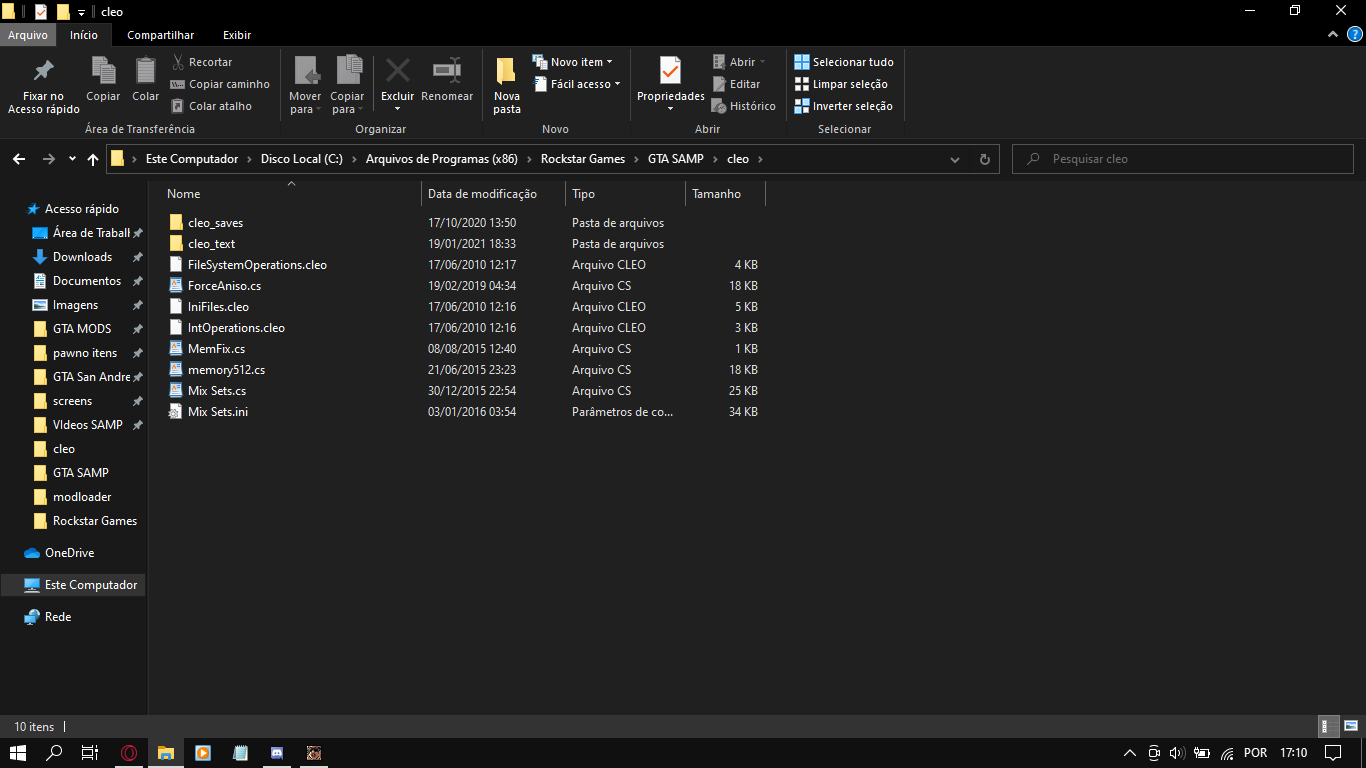Switch to large icons view layout
Screen dimensions: 1366x768
point(1351,727)
